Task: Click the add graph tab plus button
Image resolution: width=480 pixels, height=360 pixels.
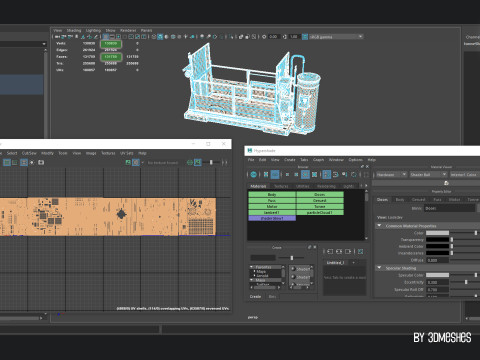Action: click(354, 263)
